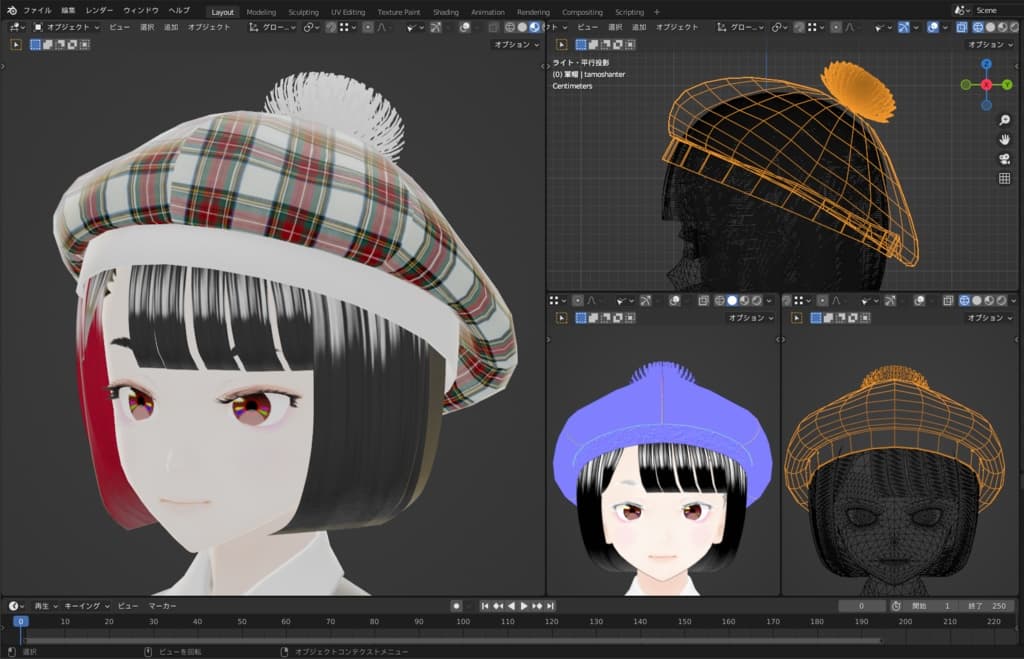1024x659 pixels.
Task: Click the Blender logo icon
Action: pos(11,10)
